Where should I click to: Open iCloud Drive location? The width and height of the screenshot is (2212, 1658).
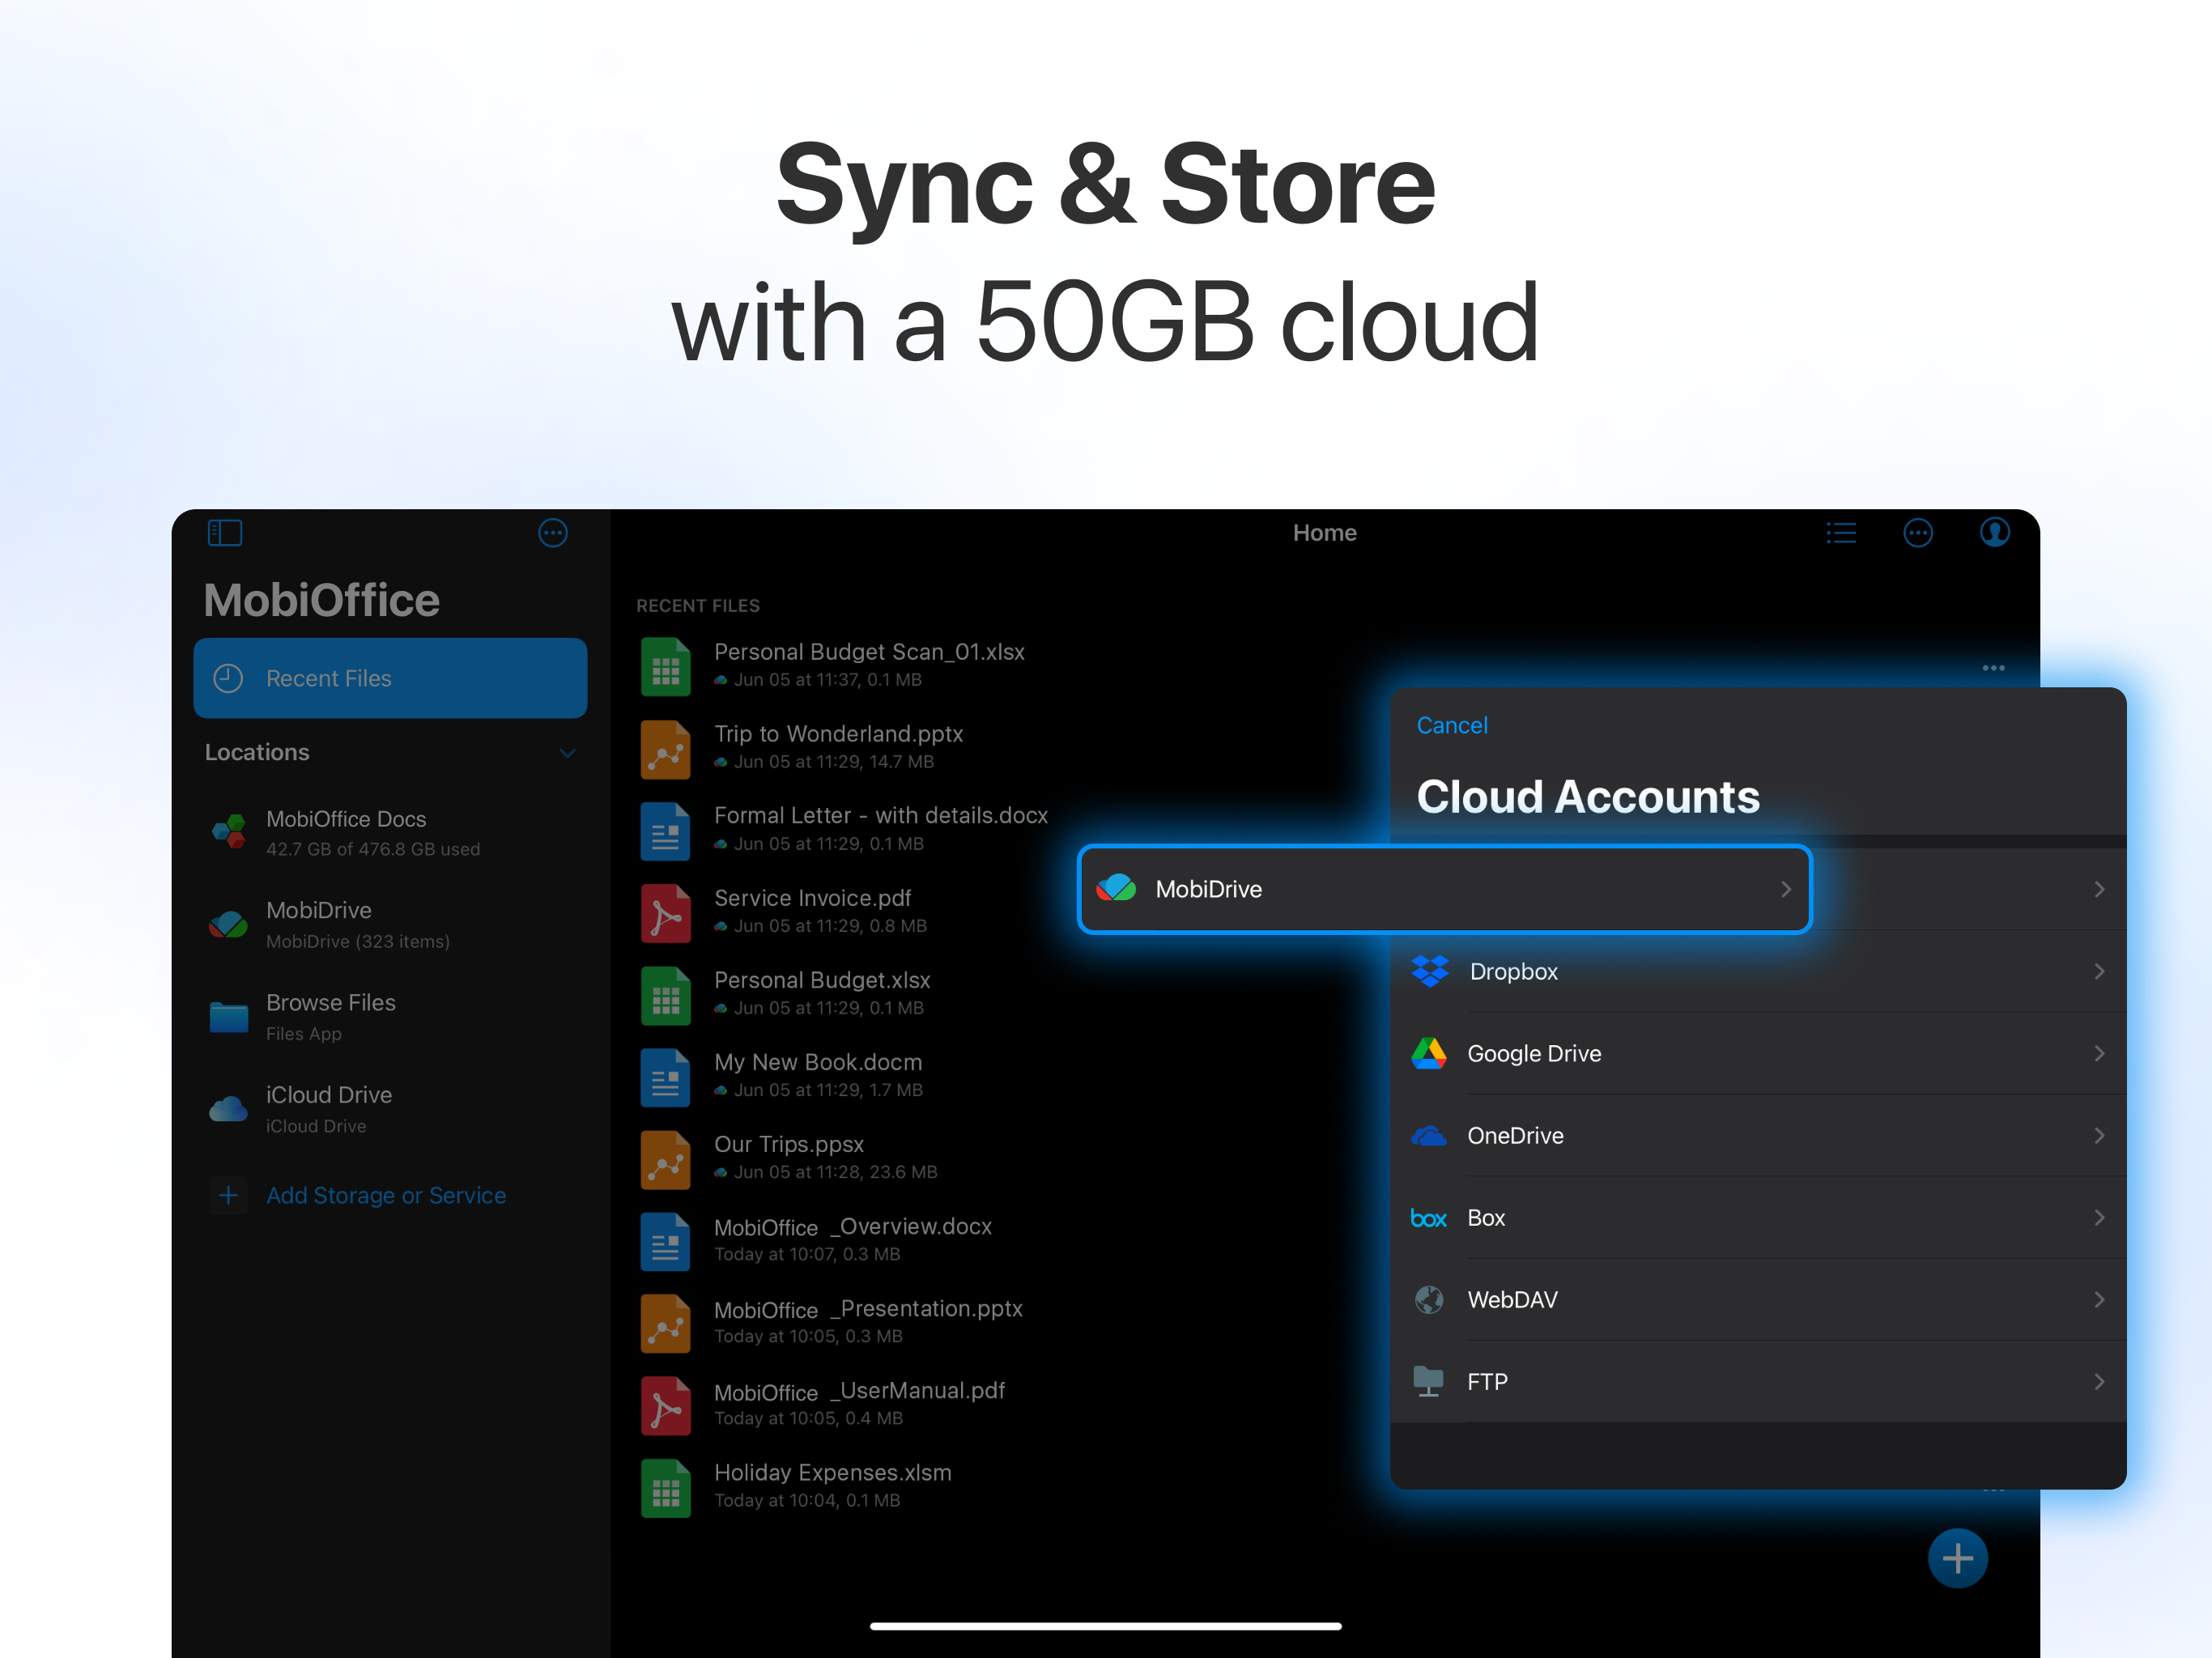(390, 1108)
